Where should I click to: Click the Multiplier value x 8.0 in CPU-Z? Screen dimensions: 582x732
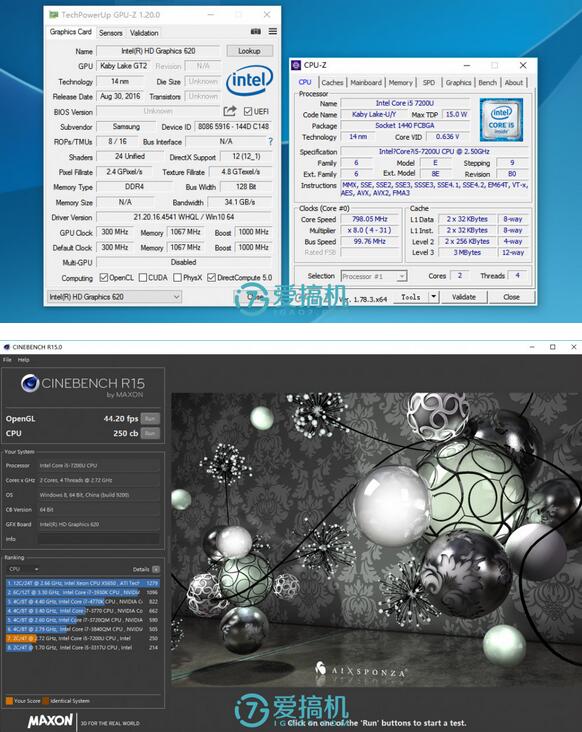coord(369,230)
